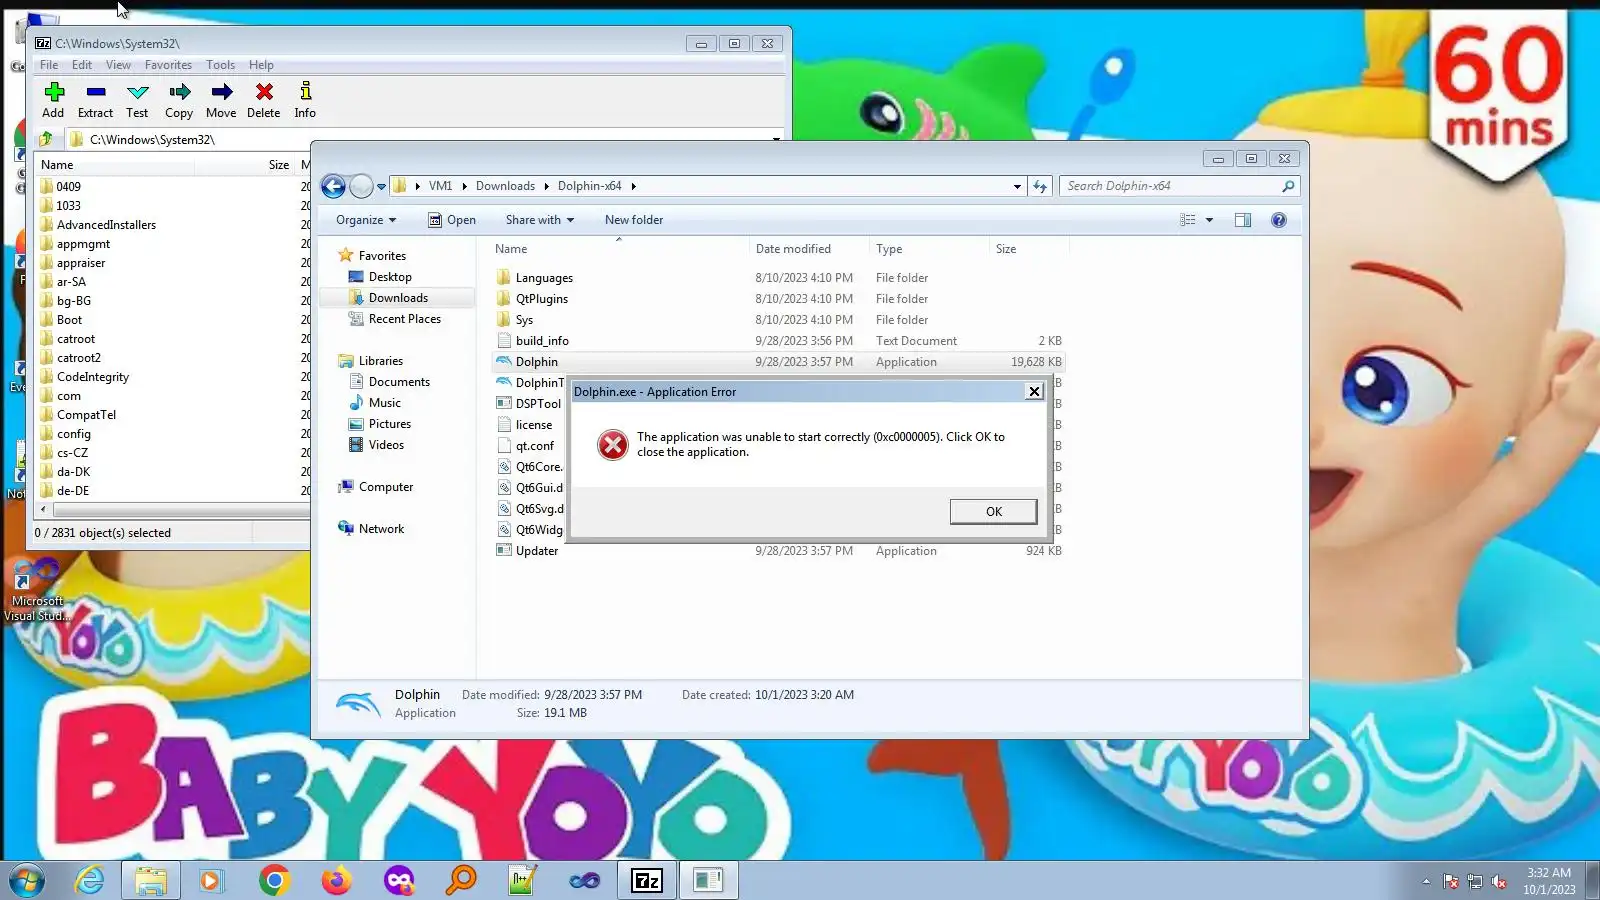This screenshot has width=1600, height=900.
Task: Open Microsoft Visual Studio desktop shortcut
Action: (x=36, y=591)
